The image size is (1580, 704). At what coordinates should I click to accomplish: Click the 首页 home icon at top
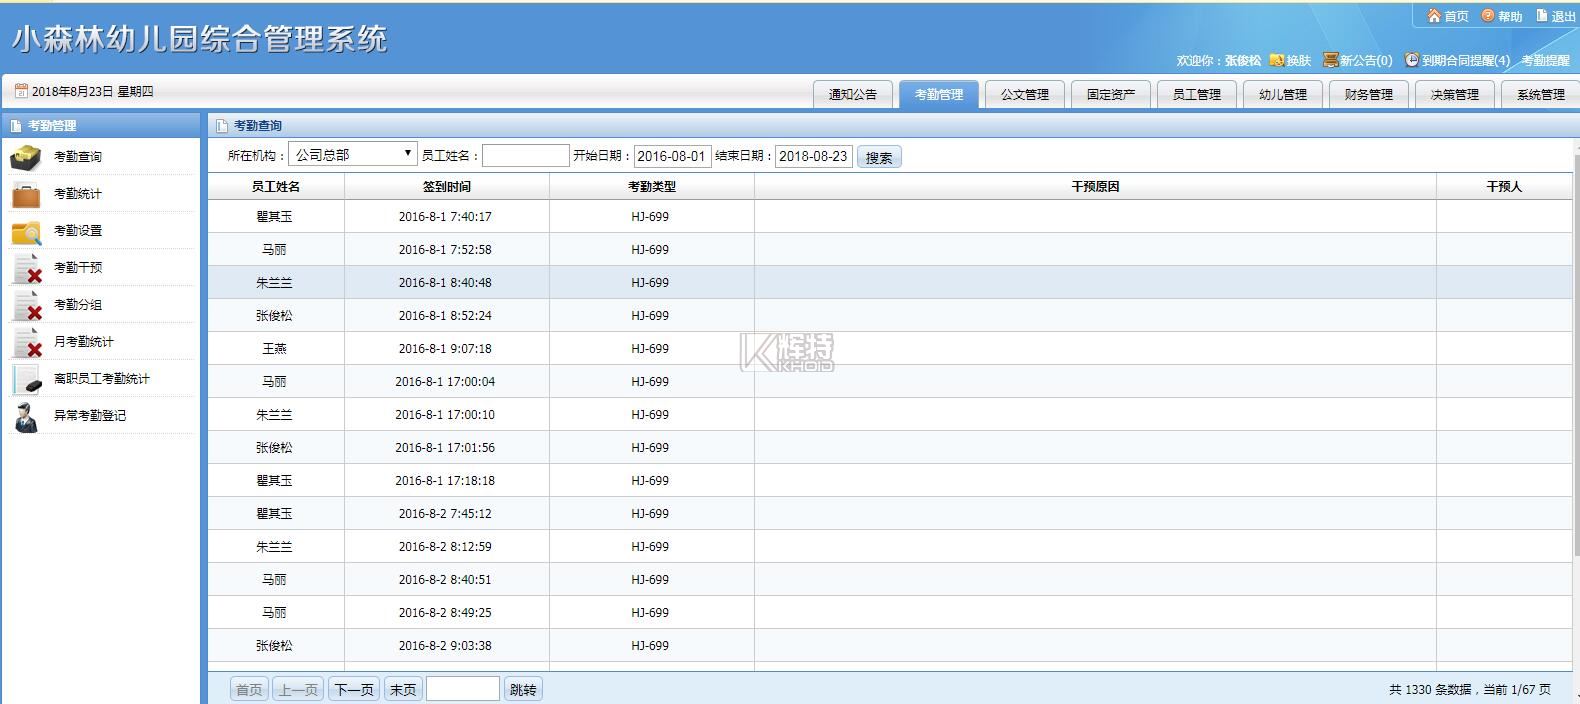[x=1434, y=16]
